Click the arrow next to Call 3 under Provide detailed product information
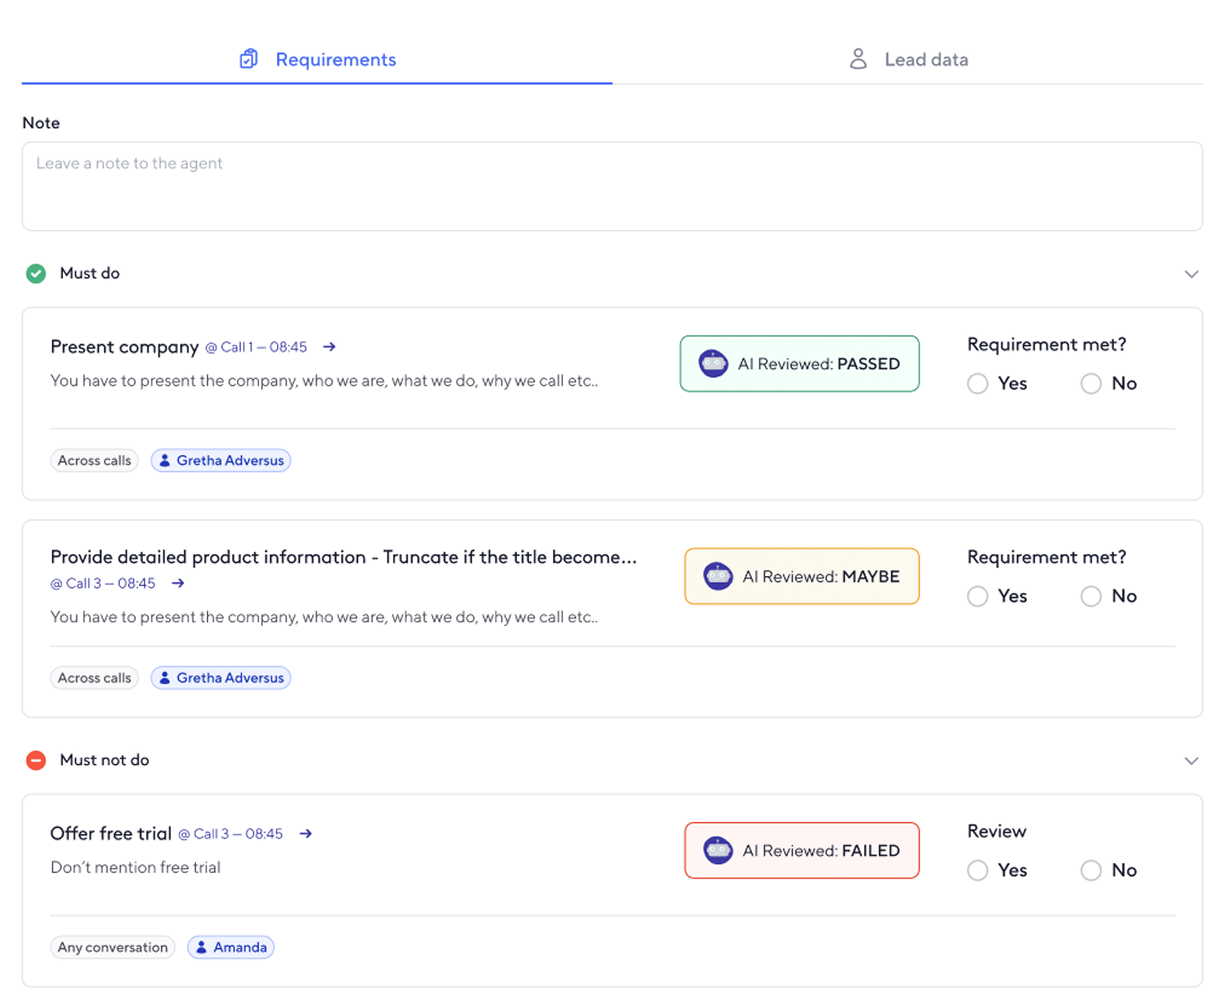Viewport: 1231px width, 1000px height. click(178, 583)
